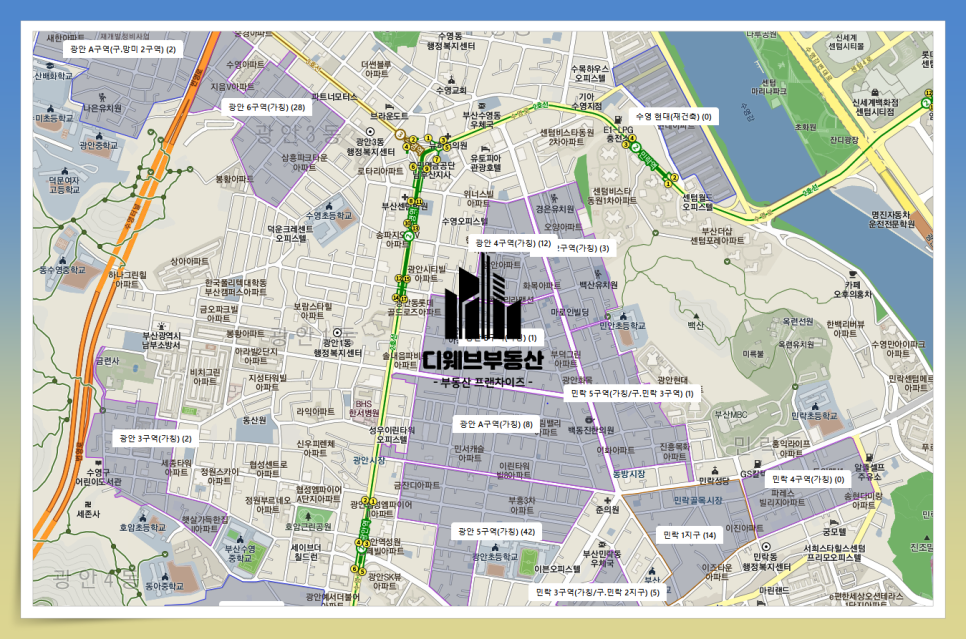Click the 동산원 map text
The width and height of the screenshot is (966, 639).
pos(254,420)
